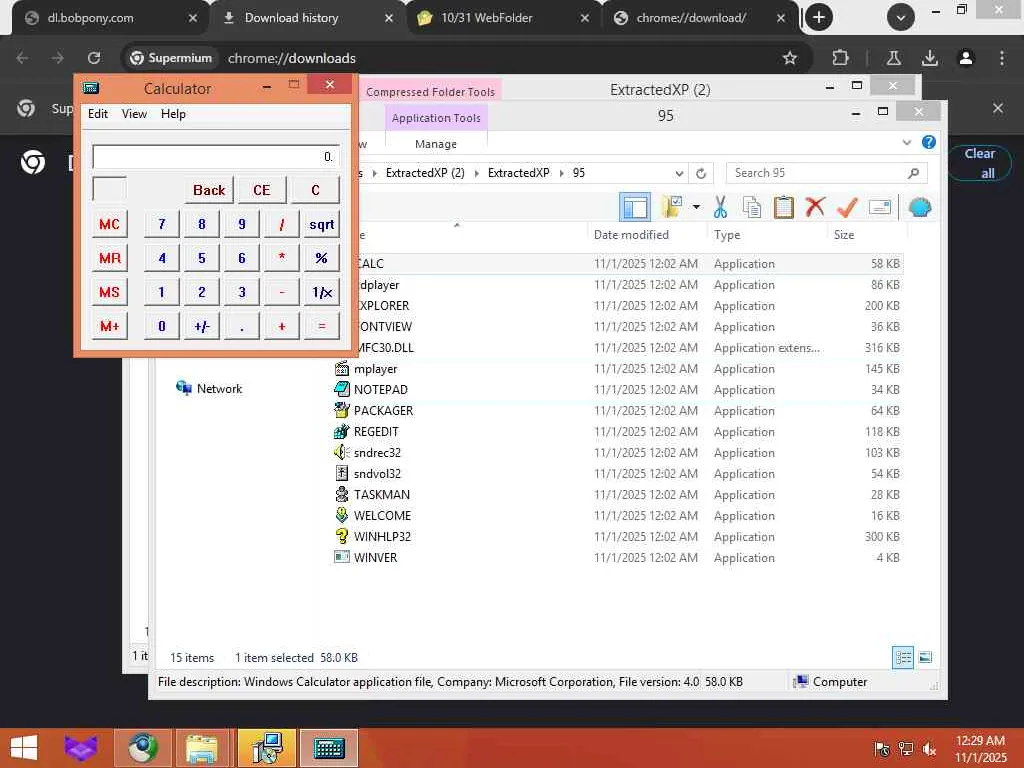Click the MC memory clear button

109,224
